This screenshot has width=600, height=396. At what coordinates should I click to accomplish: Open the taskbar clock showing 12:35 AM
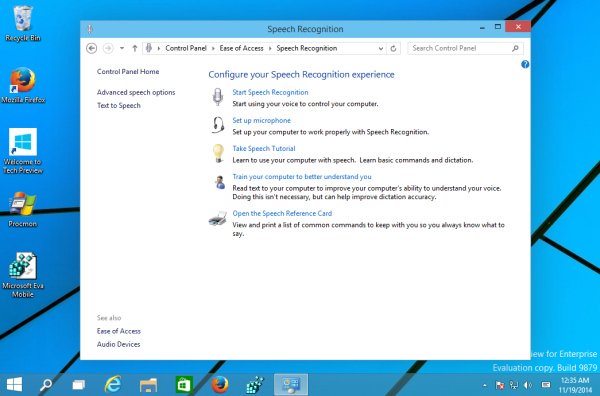575,385
